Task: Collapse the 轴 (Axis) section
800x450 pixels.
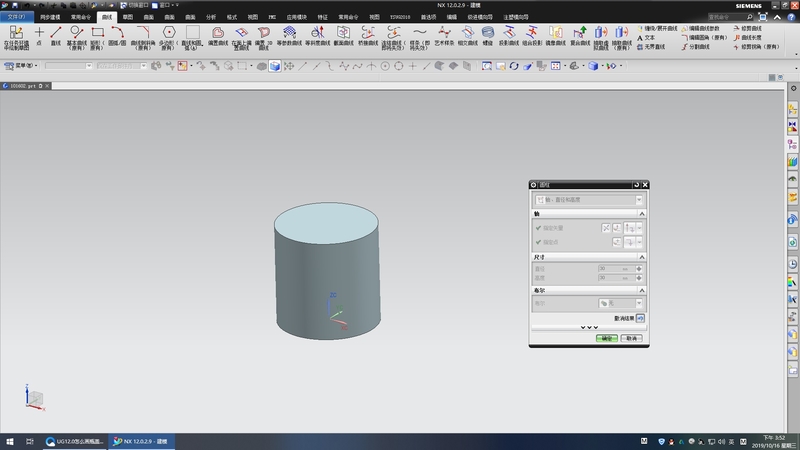Action: coord(642,214)
